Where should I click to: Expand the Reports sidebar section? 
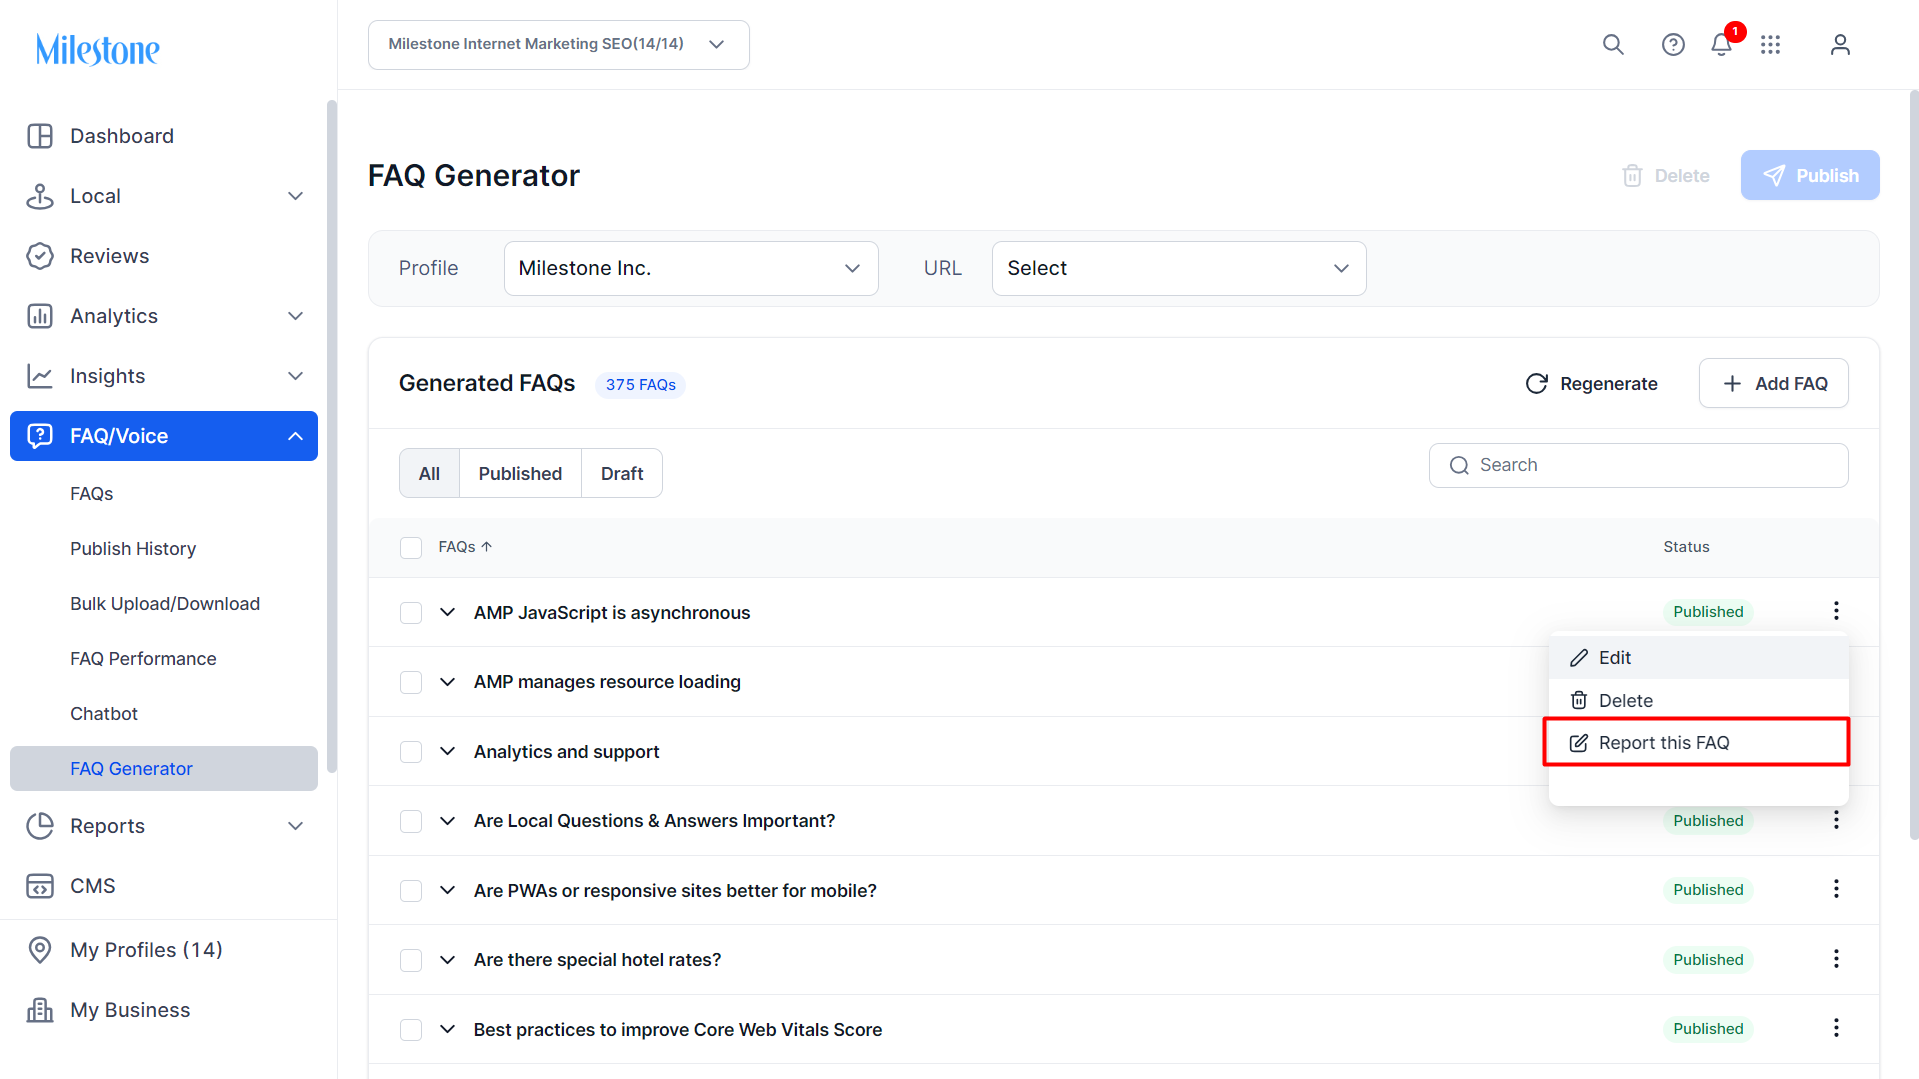[x=295, y=826]
